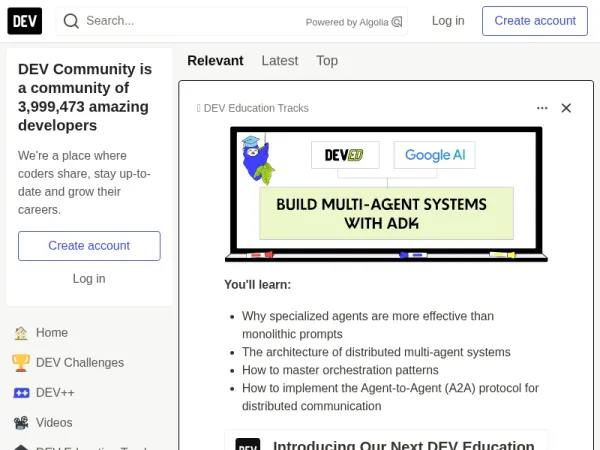Open the Build Multi-Agent Systems banner image
The height and width of the screenshot is (450, 600).
click(386, 194)
